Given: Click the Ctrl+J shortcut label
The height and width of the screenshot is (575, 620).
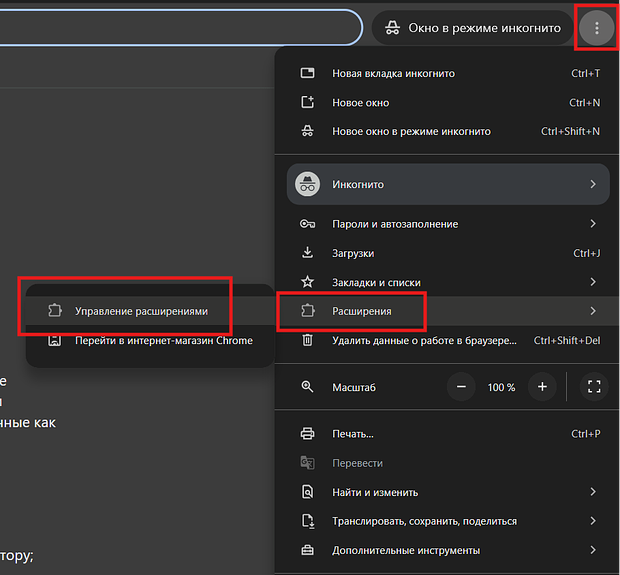Looking at the screenshot, I should click(587, 253).
